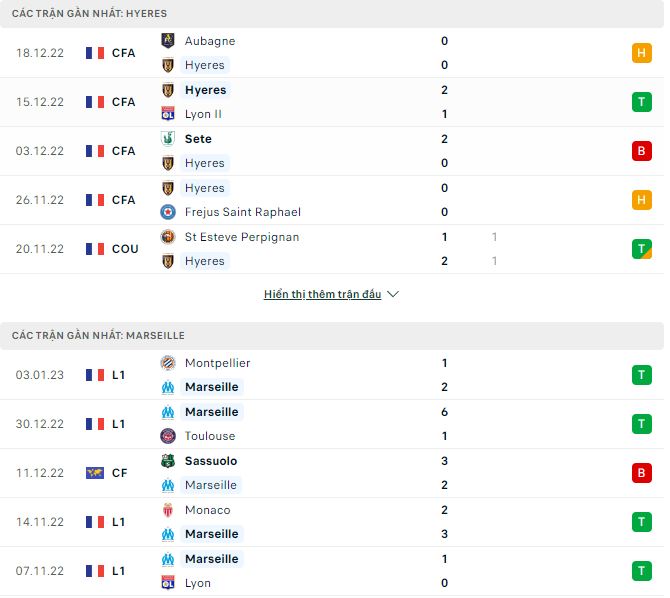Screen dimensions: 670x598
Task: Open the Aubagne vs Hyeres draw badge
Action: (641, 53)
